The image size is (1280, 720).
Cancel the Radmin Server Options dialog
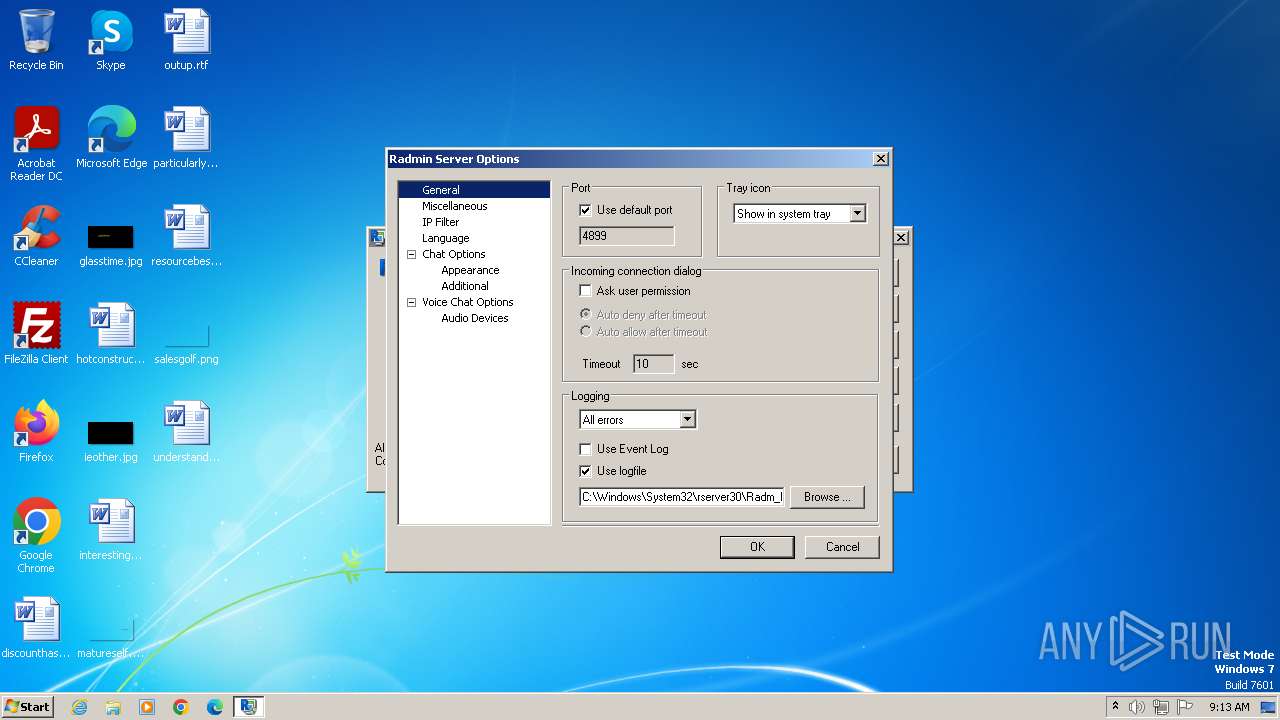click(x=842, y=547)
